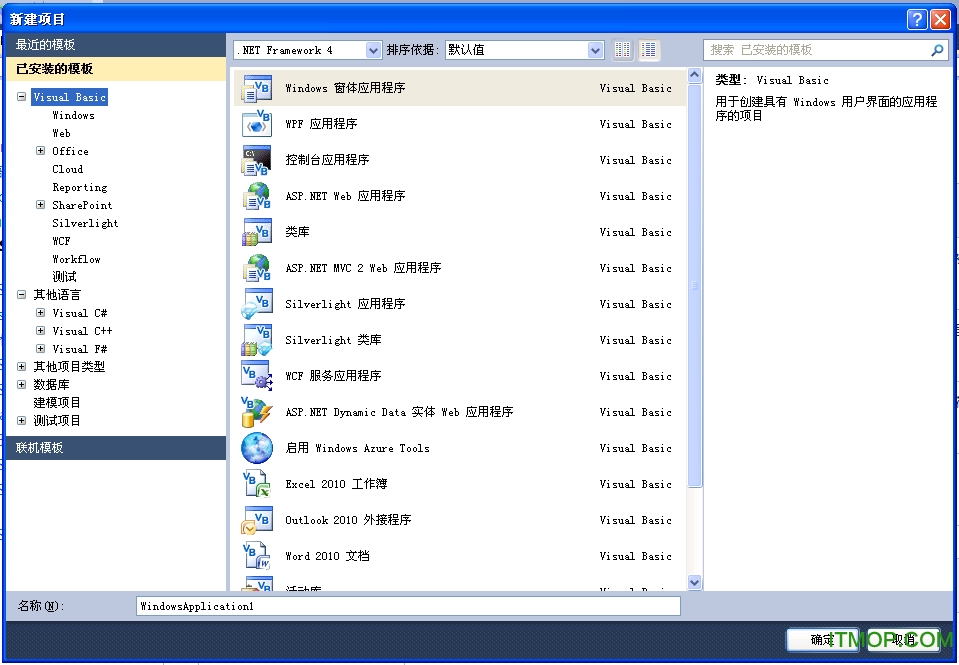
Task: Select the WCF tree item
Action: [x=61, y=241]
